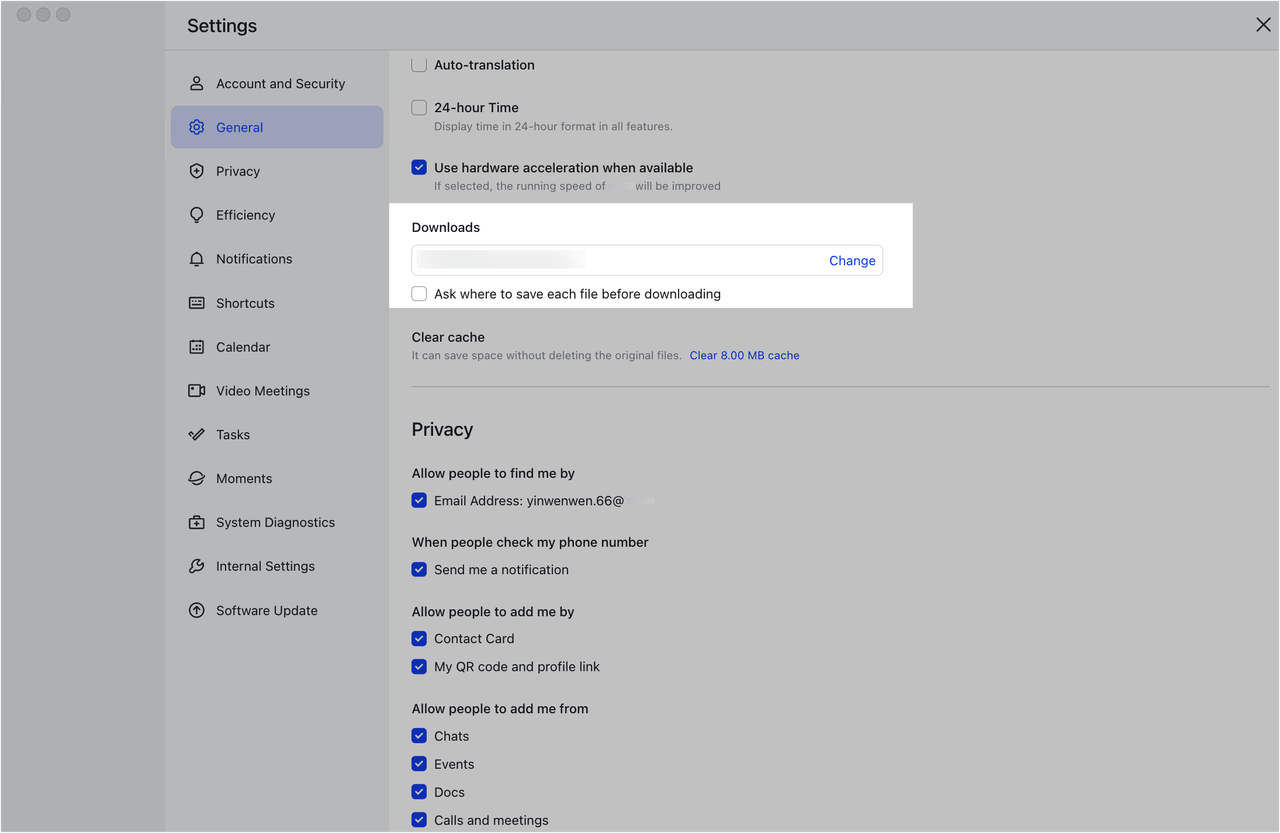Disable hardware acceleration checkbox
Viewport: 1280px width, 833px height.
click(x=419, y=168)
